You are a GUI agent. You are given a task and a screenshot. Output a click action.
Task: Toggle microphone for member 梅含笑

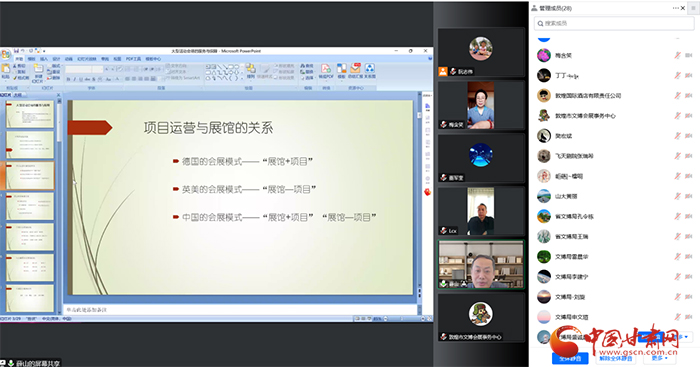click(677, 55)
